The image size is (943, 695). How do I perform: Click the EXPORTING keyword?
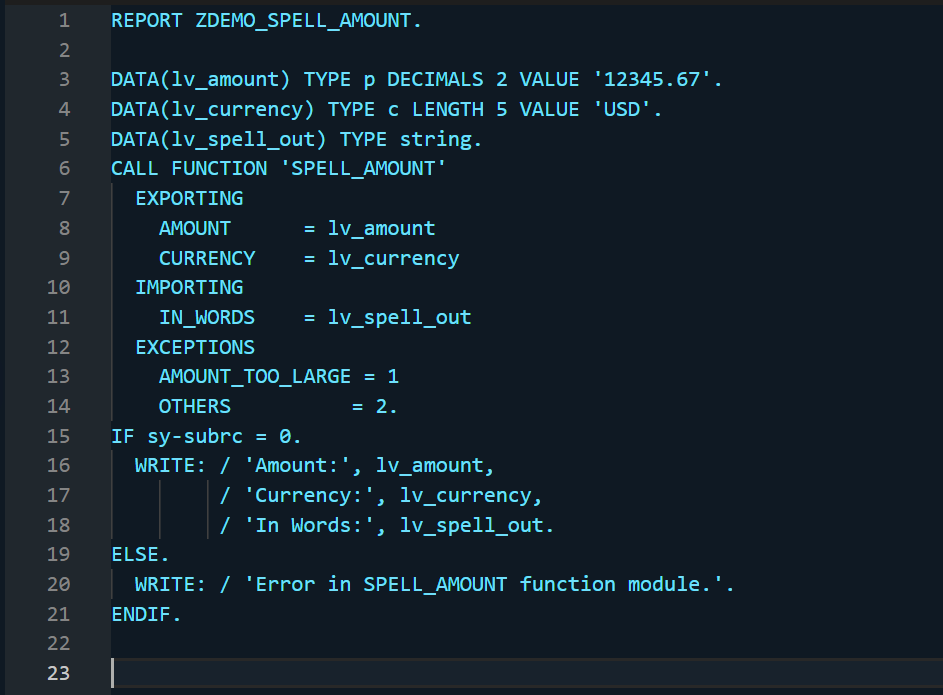(x=189, y=198)
